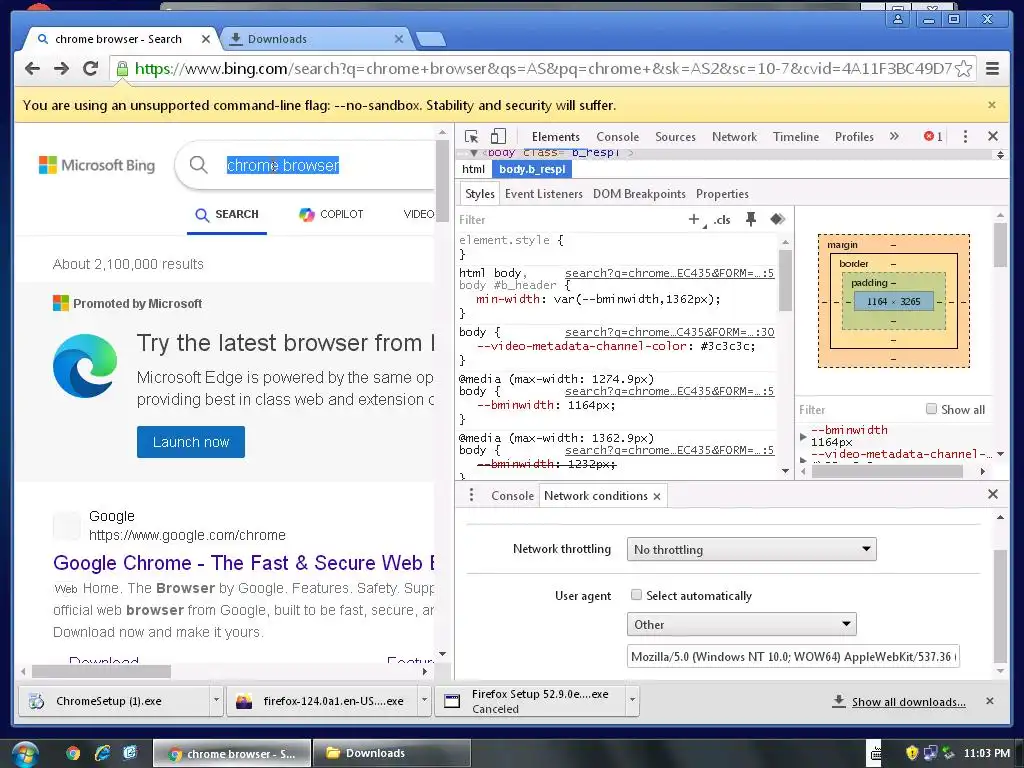The width and height of the screenshot is (1024, 768).
Task: Add a new style rule with plus icon
Action: (x=694, y=219)
